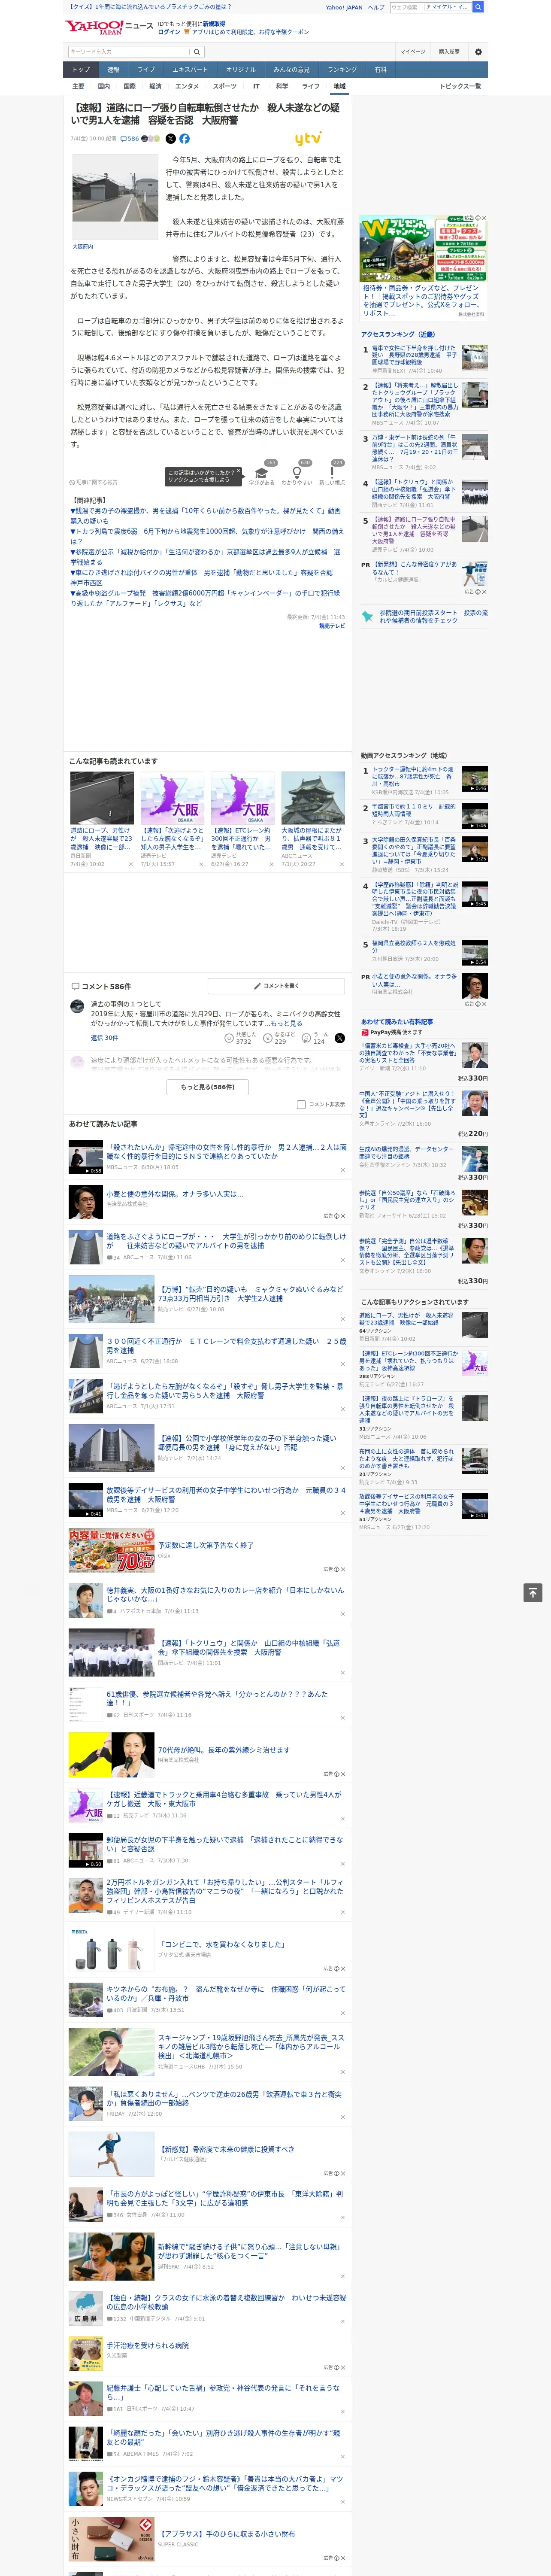Open トピックス一覧 link
Image resolution: width=551 pixels, height=2576 pixels.
[460, 86]
